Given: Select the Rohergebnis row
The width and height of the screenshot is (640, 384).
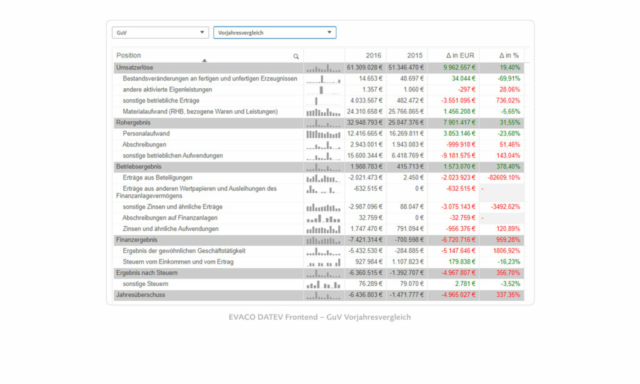Looking at the screenshot, I should 319,123.
